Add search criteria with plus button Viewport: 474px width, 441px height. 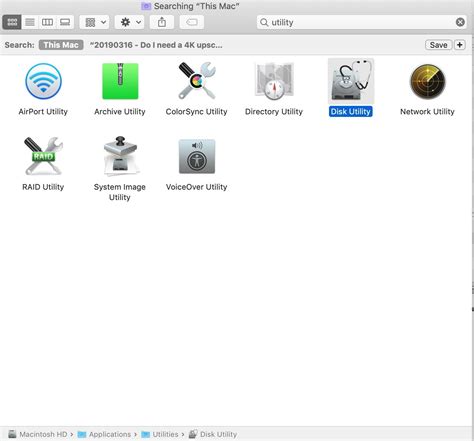coord(460,45)
